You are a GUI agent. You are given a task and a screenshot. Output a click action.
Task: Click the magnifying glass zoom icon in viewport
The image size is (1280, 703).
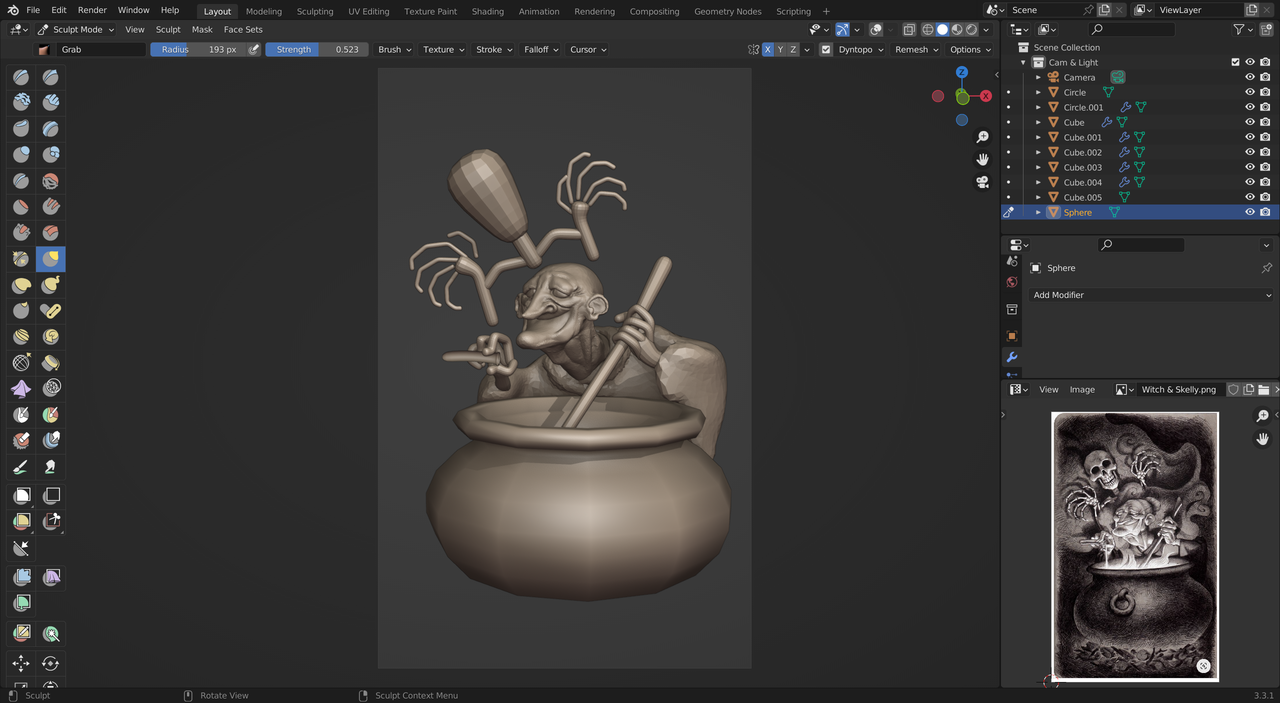(x=982, y=137)
